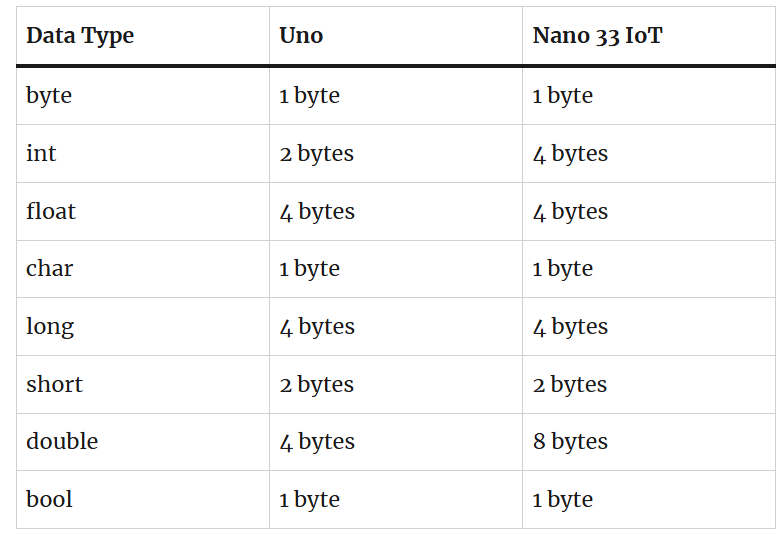Click the Uno column header
Screen dimensions: 781x535
tap(301, 36)
